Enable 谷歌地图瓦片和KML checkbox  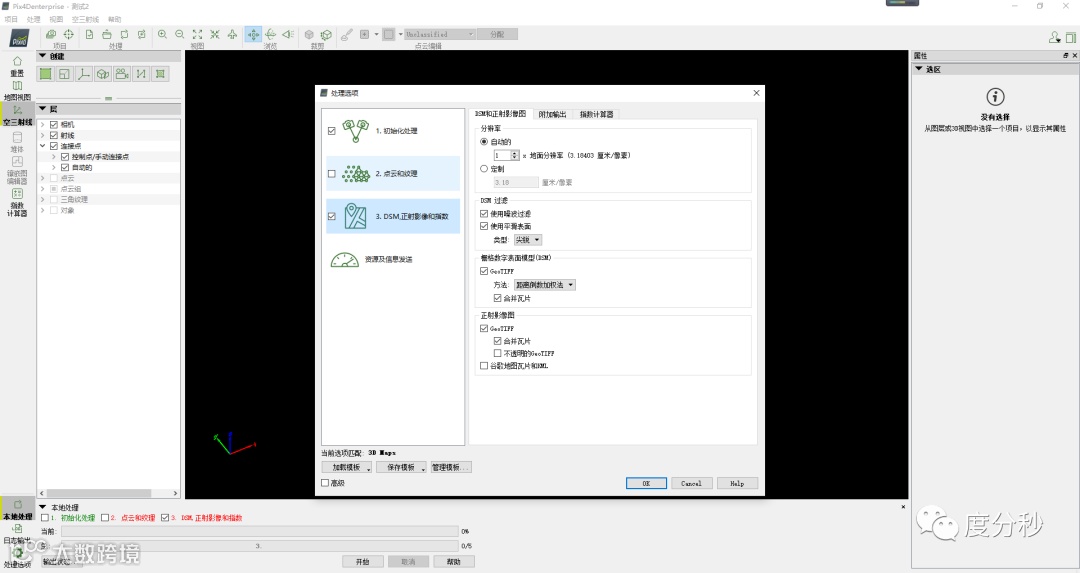pyautogui.click(x=484, y=366)
